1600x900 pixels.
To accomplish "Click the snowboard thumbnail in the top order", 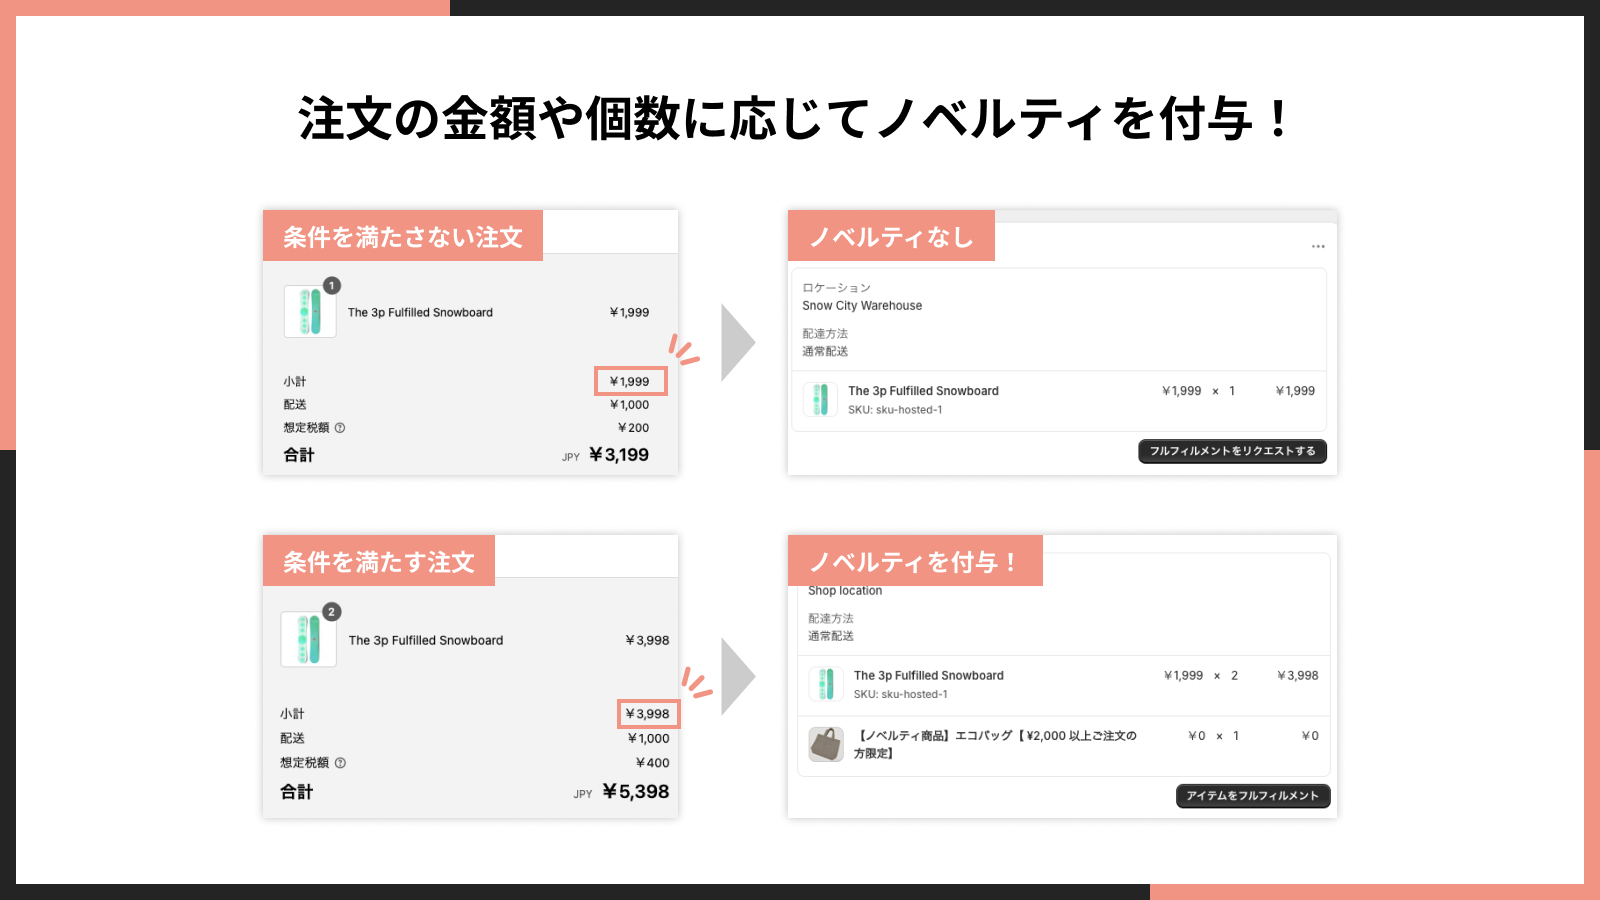I will [x=309, y=311].
